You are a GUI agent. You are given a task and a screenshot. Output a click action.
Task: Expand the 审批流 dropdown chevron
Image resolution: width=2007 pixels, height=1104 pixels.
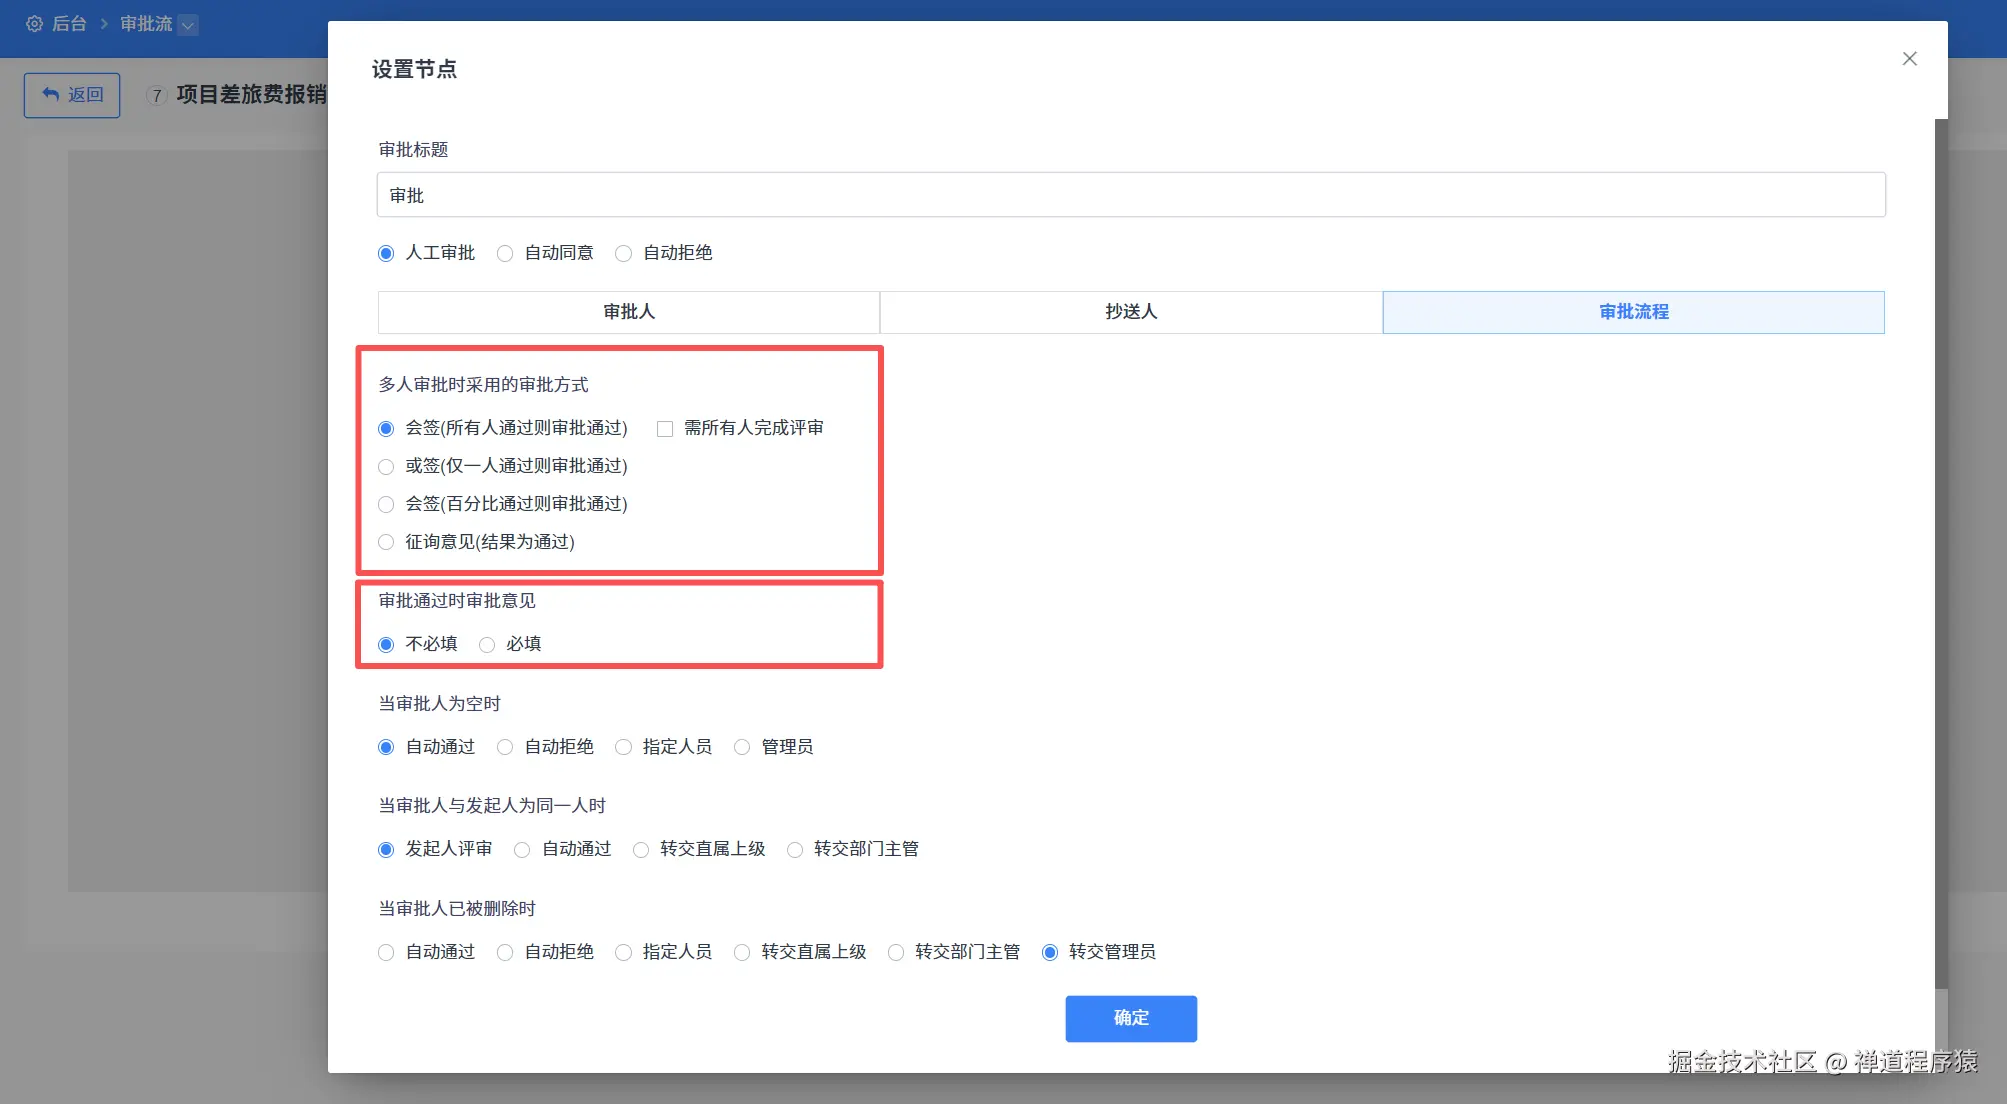pos(188,24)
